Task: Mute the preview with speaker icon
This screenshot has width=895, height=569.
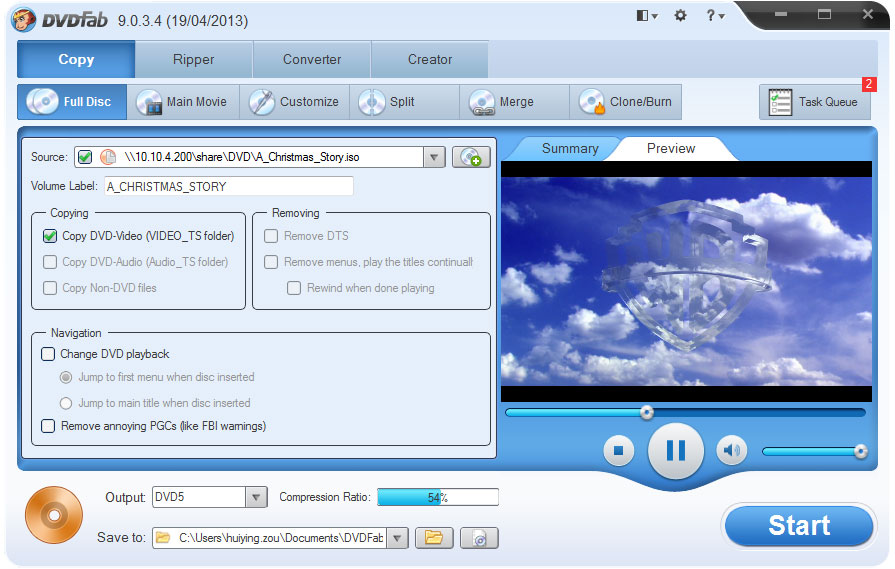Action: [x=731, y=450]
